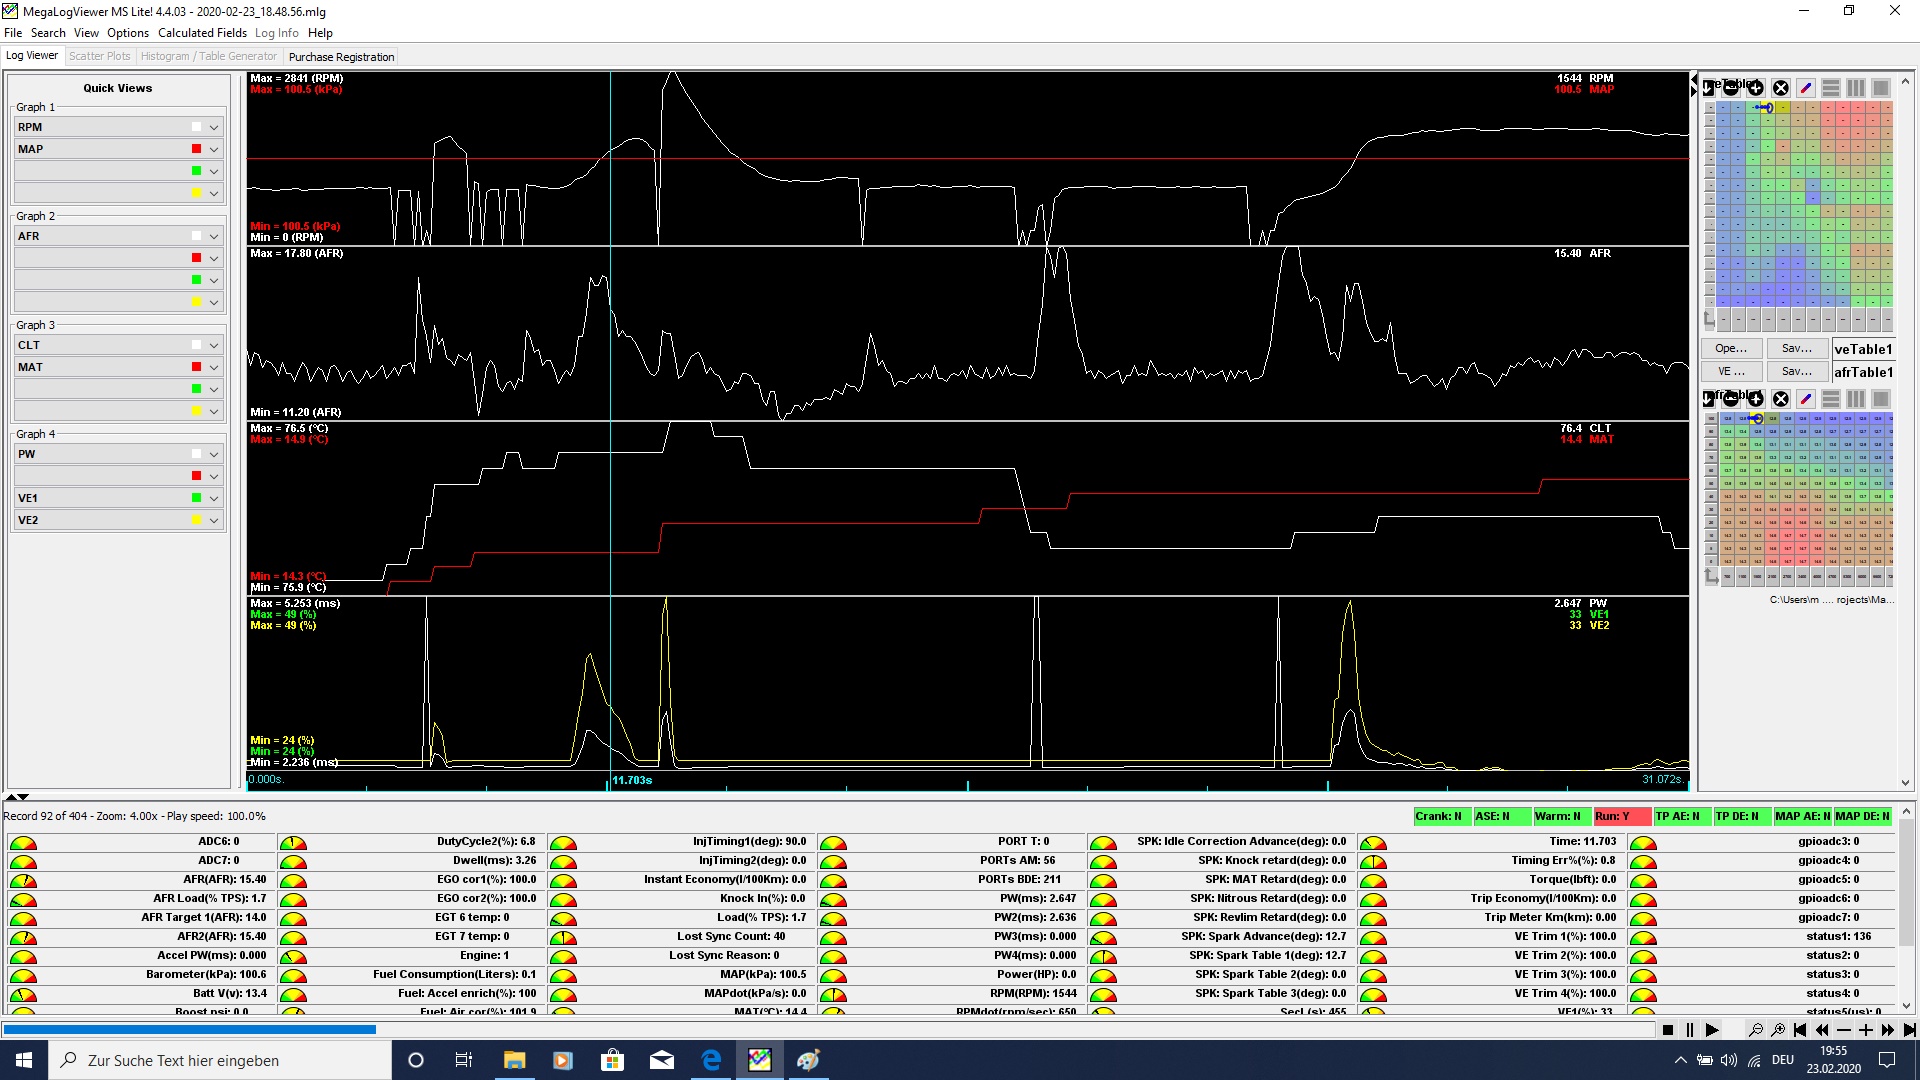Open the Calculated Fields menu

[202, 33]
